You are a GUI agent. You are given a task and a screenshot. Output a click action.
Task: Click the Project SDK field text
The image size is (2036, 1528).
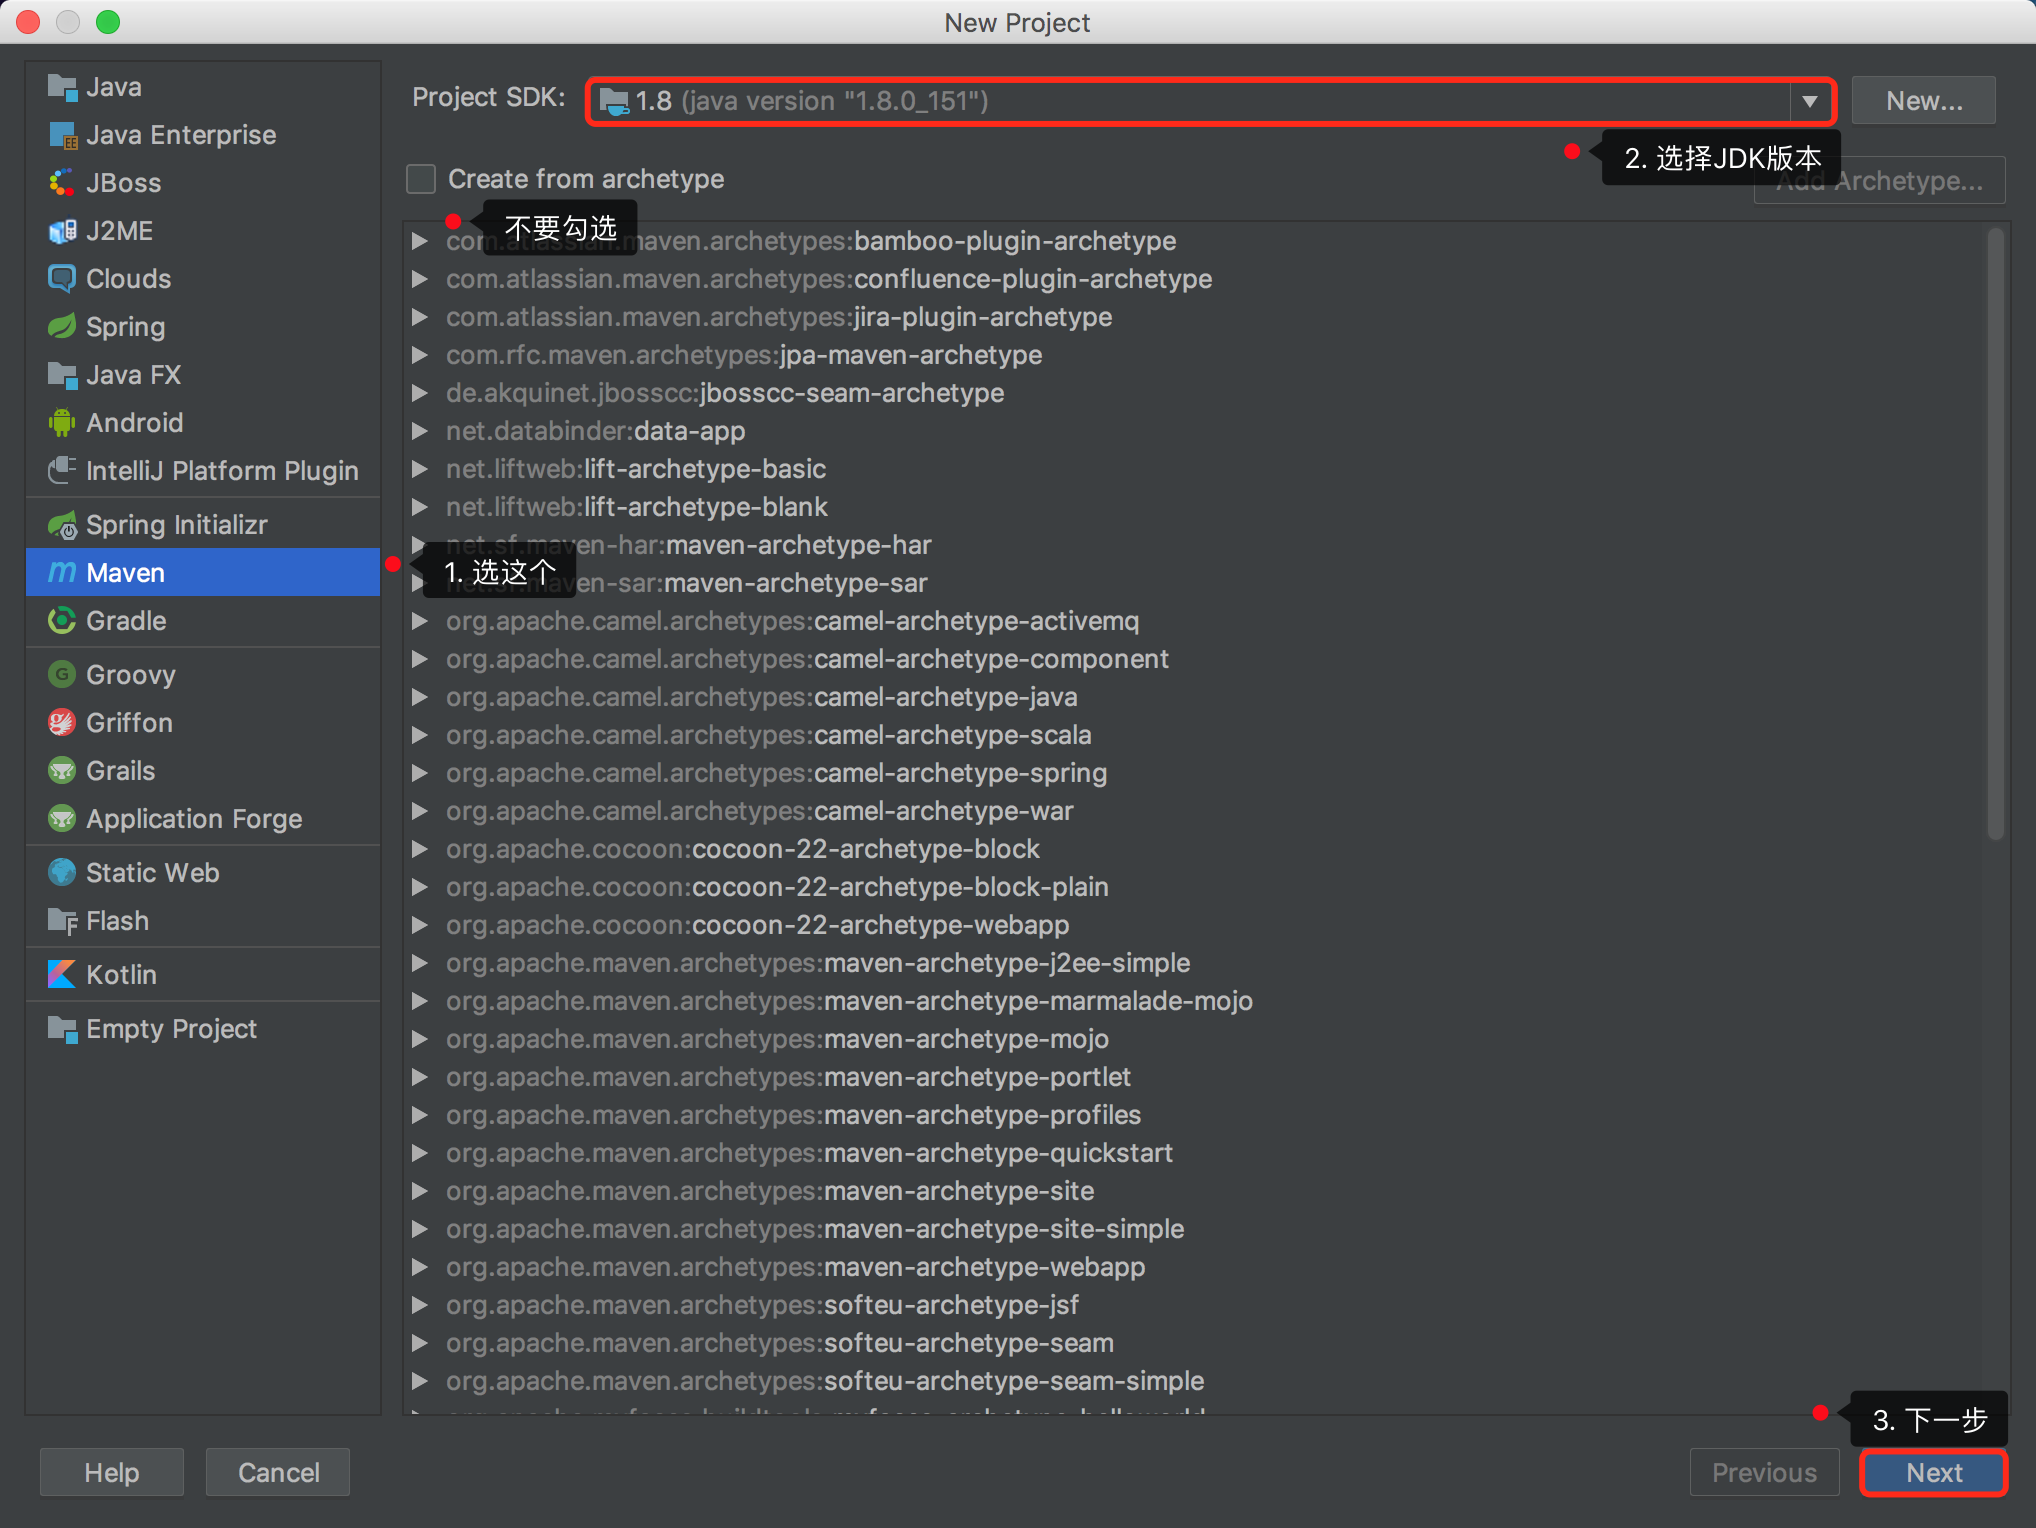coord(812,101)
